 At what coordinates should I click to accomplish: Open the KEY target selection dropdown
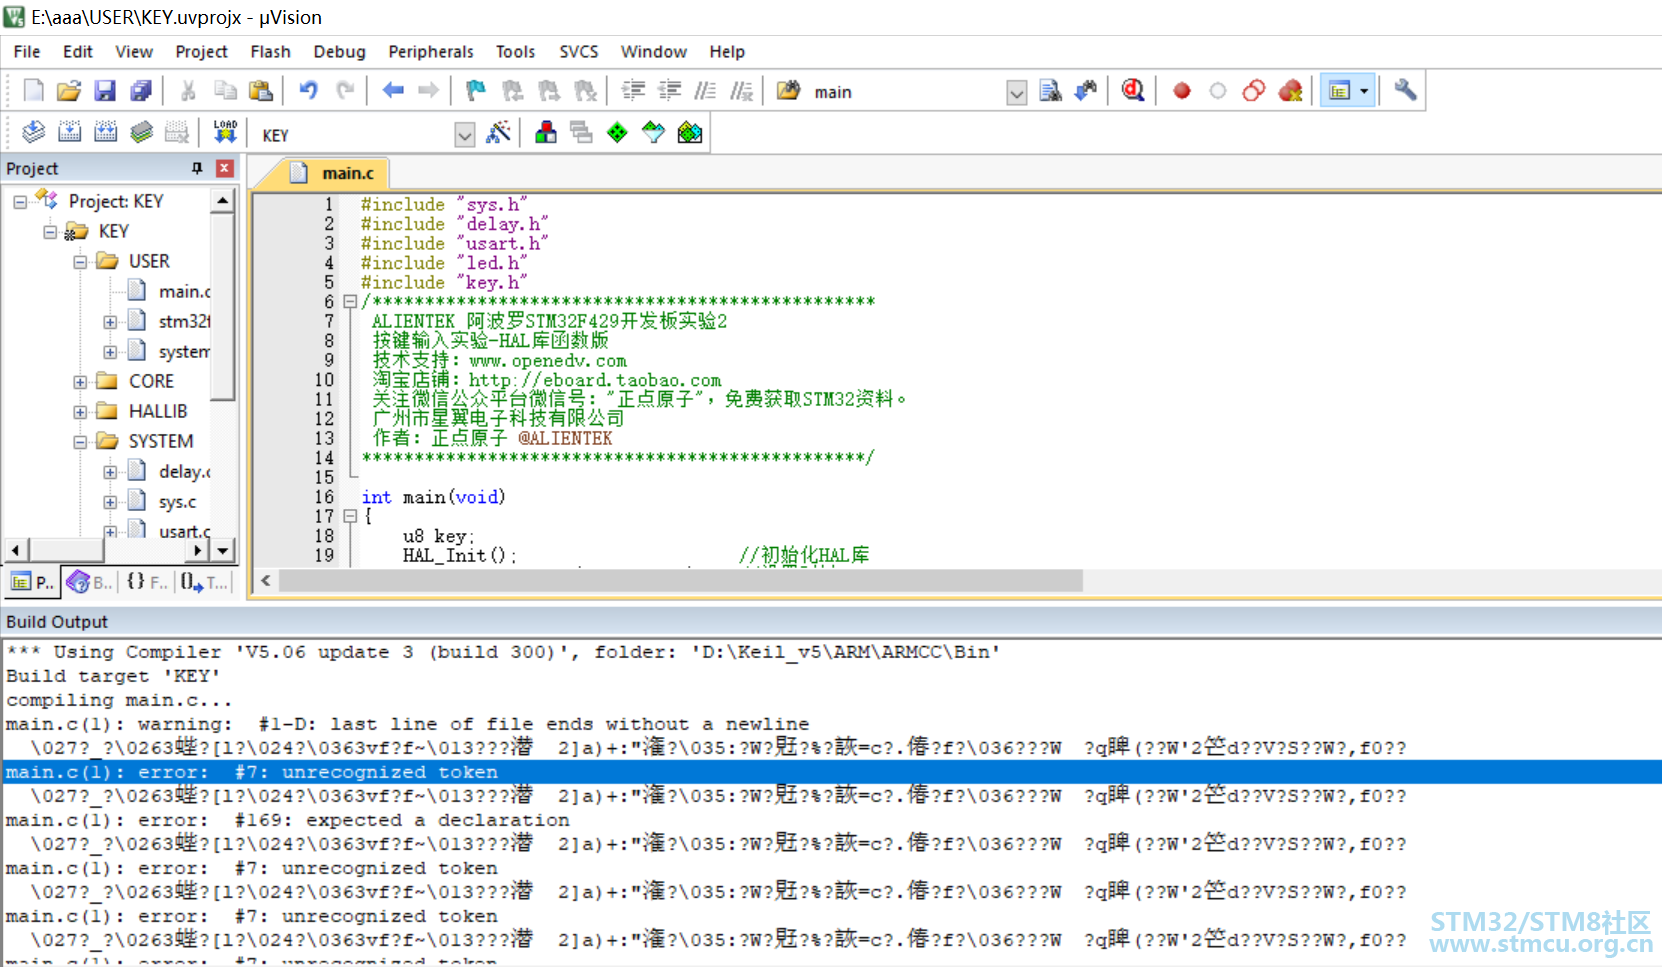[464, 135]
